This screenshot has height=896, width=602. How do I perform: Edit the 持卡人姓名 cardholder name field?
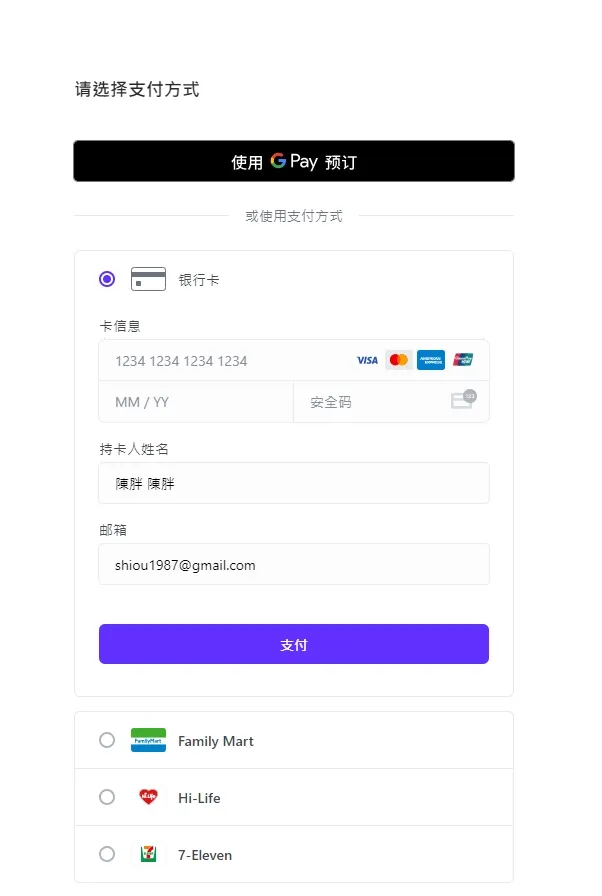294,484
